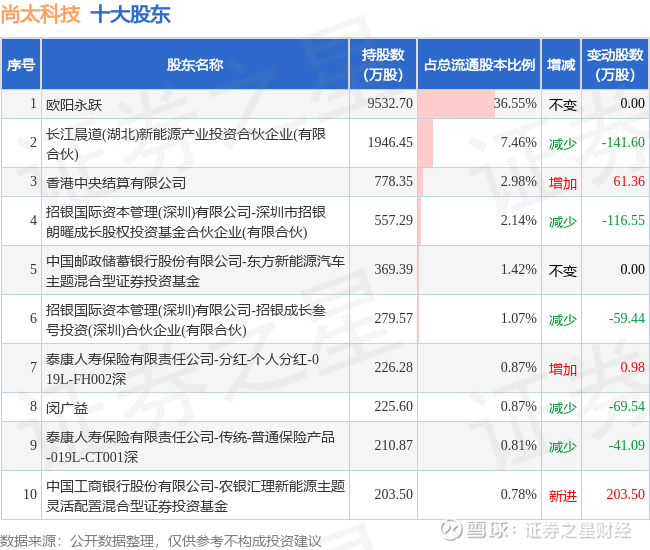The image size is (650, 550).
Task: Select shareholder 泰康人寿-传统-普通保险产品-019L-CT001深
Action: click(x=190, y=446)
